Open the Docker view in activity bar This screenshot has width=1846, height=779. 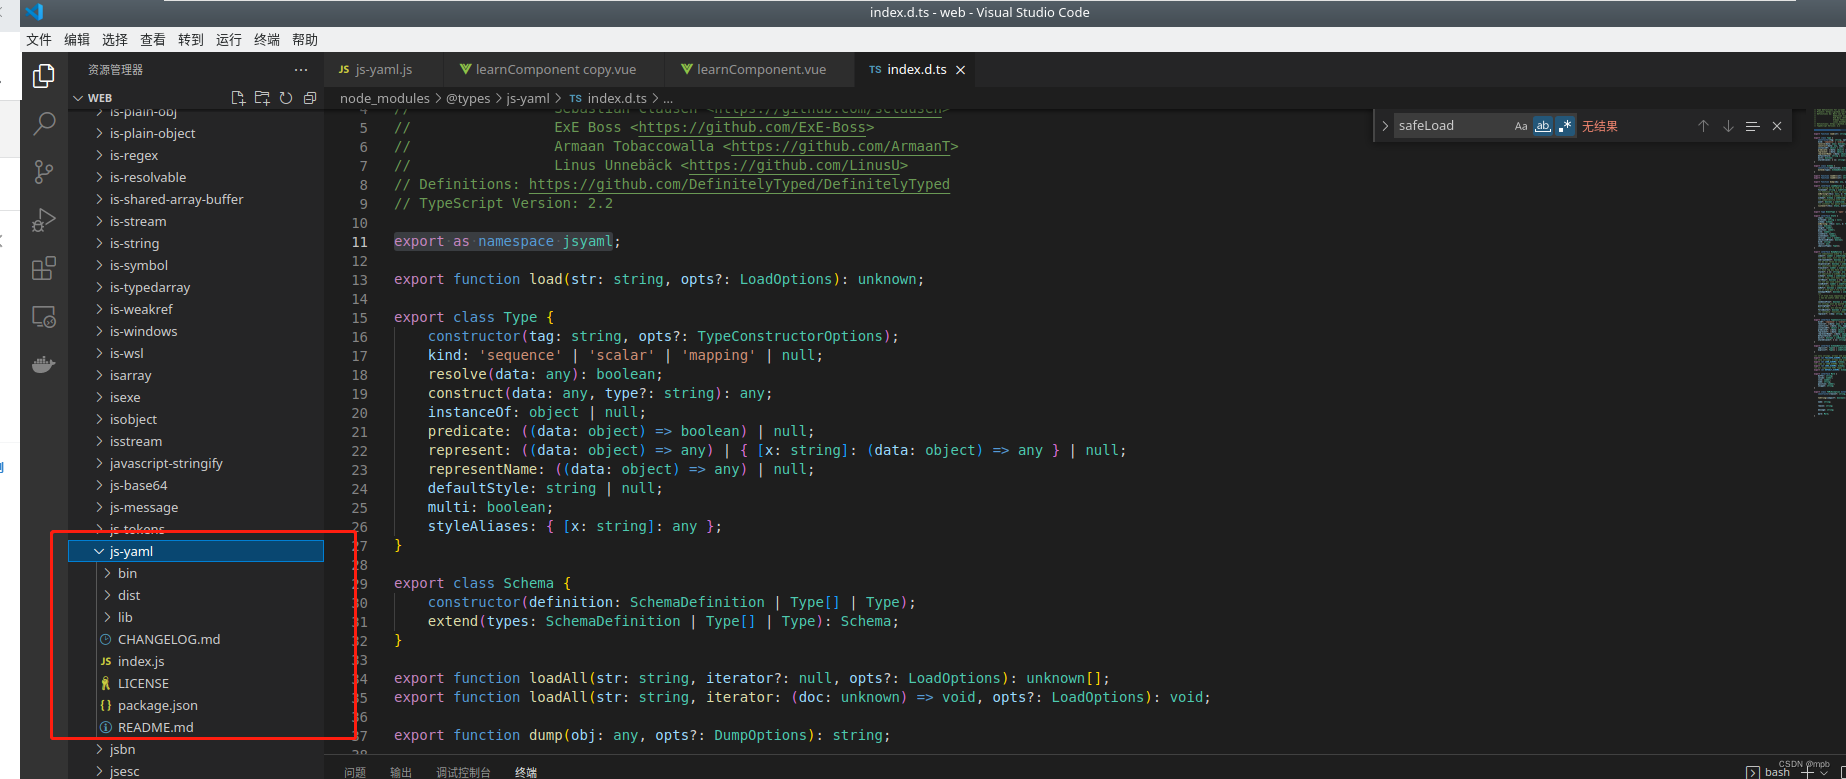coord(44,364)
